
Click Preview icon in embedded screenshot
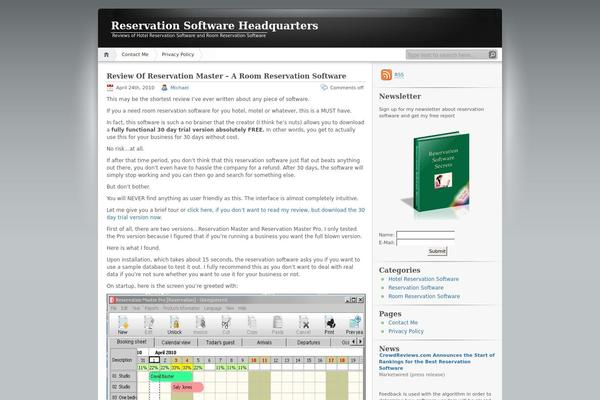(354, 325)
